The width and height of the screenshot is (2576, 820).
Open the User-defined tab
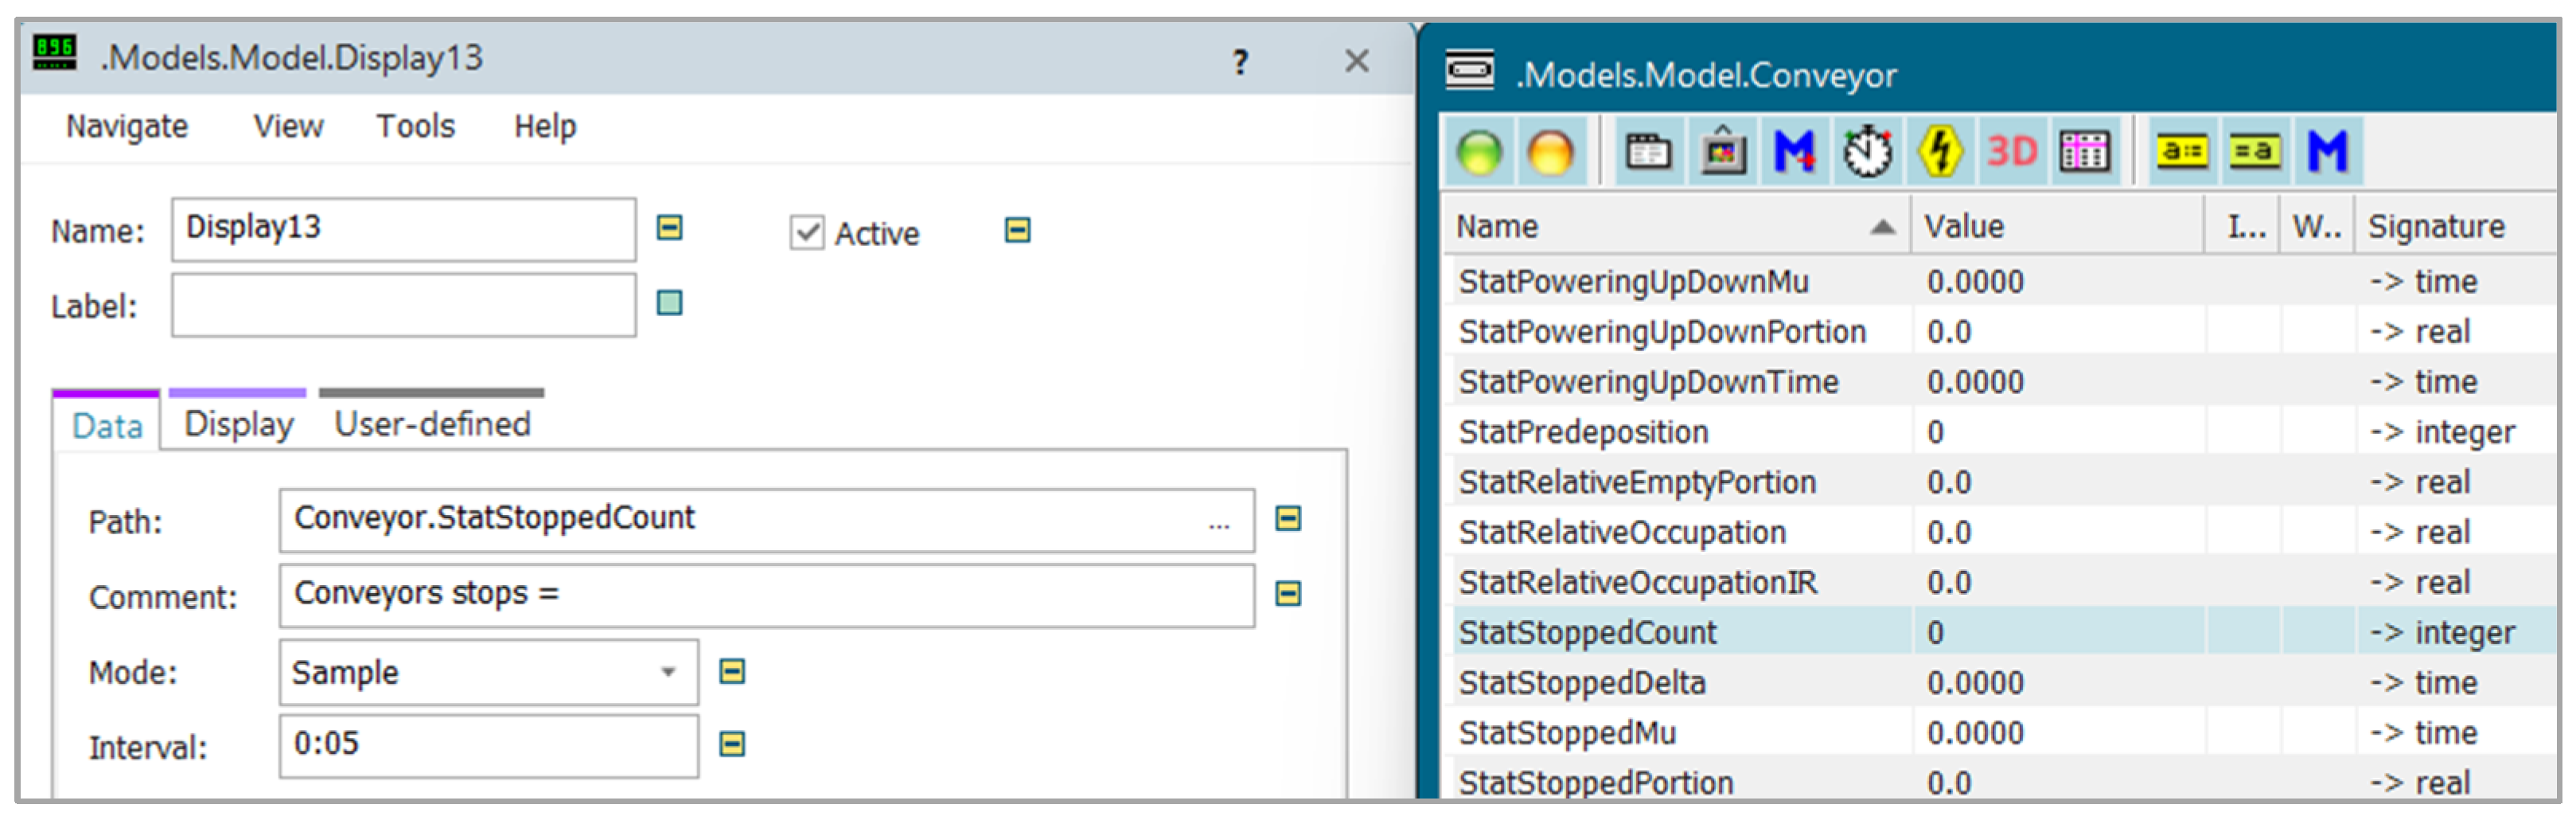(432, 424)
